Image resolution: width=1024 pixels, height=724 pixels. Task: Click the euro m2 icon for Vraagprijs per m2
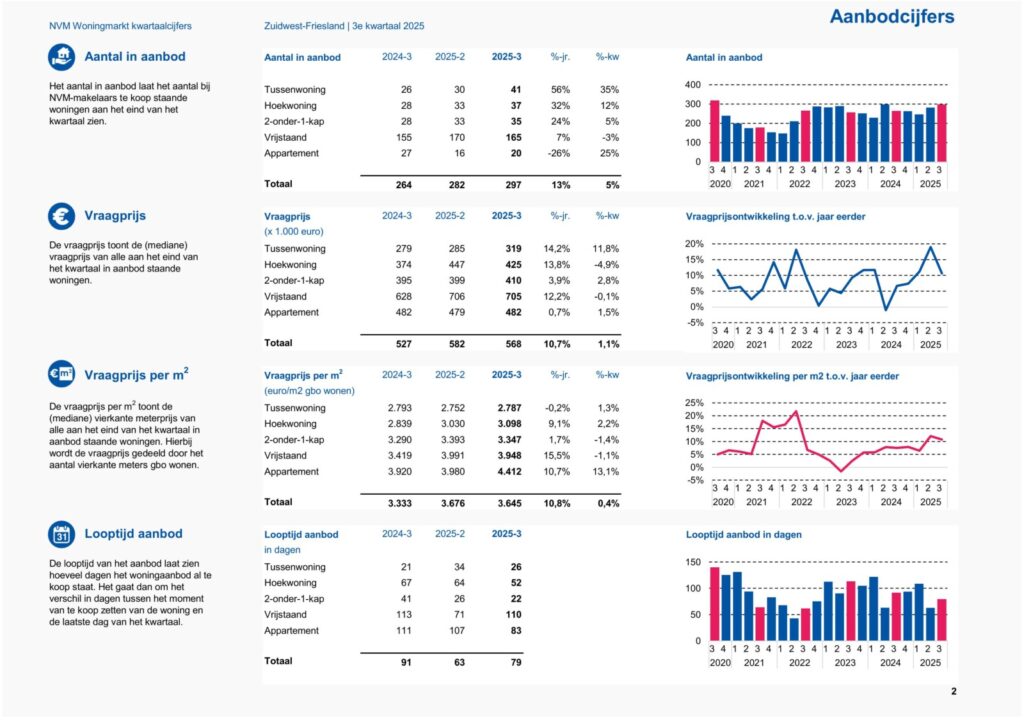click(62, 375)
